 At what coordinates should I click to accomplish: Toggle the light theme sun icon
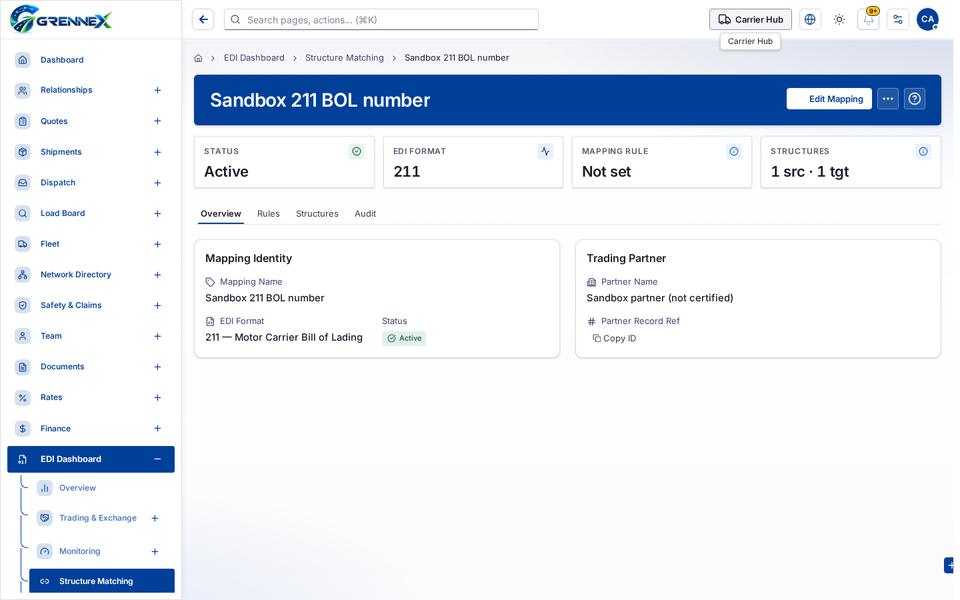(x=839, y=20)
